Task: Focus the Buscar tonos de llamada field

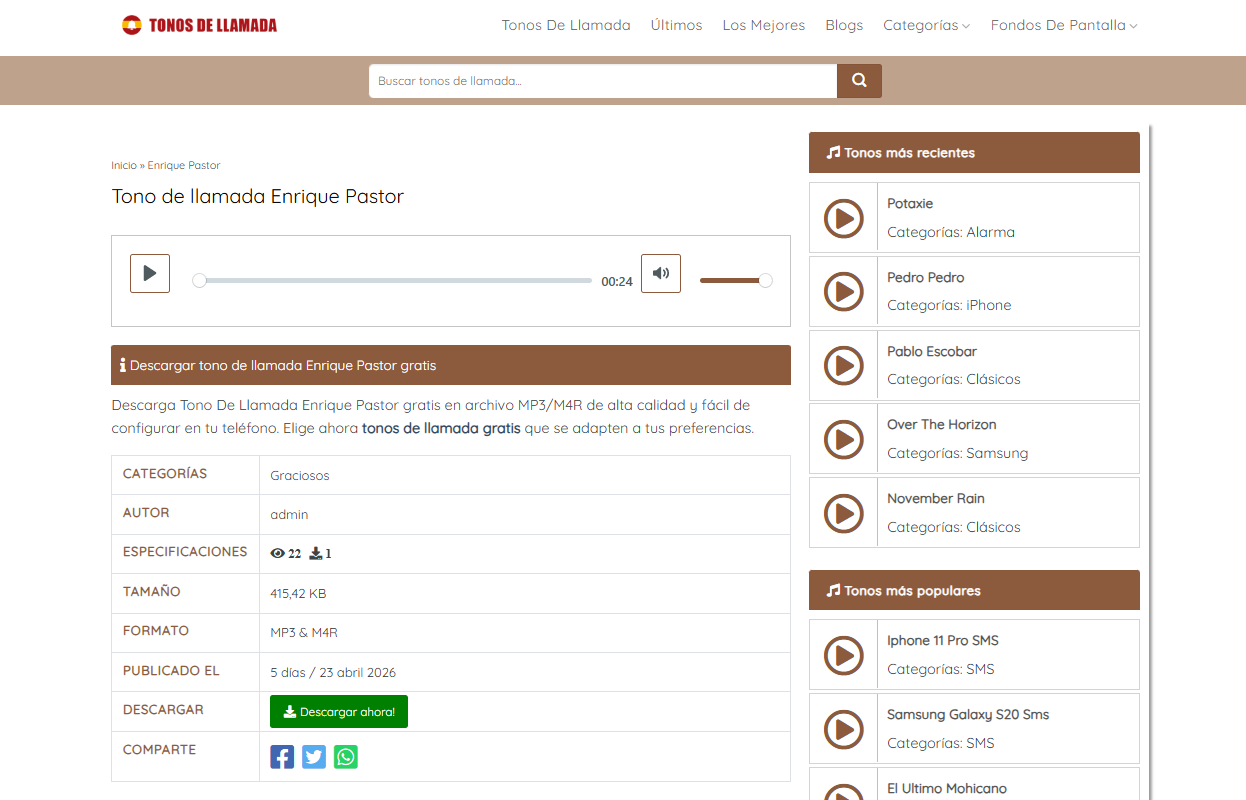Action: (x=603, y=81)
